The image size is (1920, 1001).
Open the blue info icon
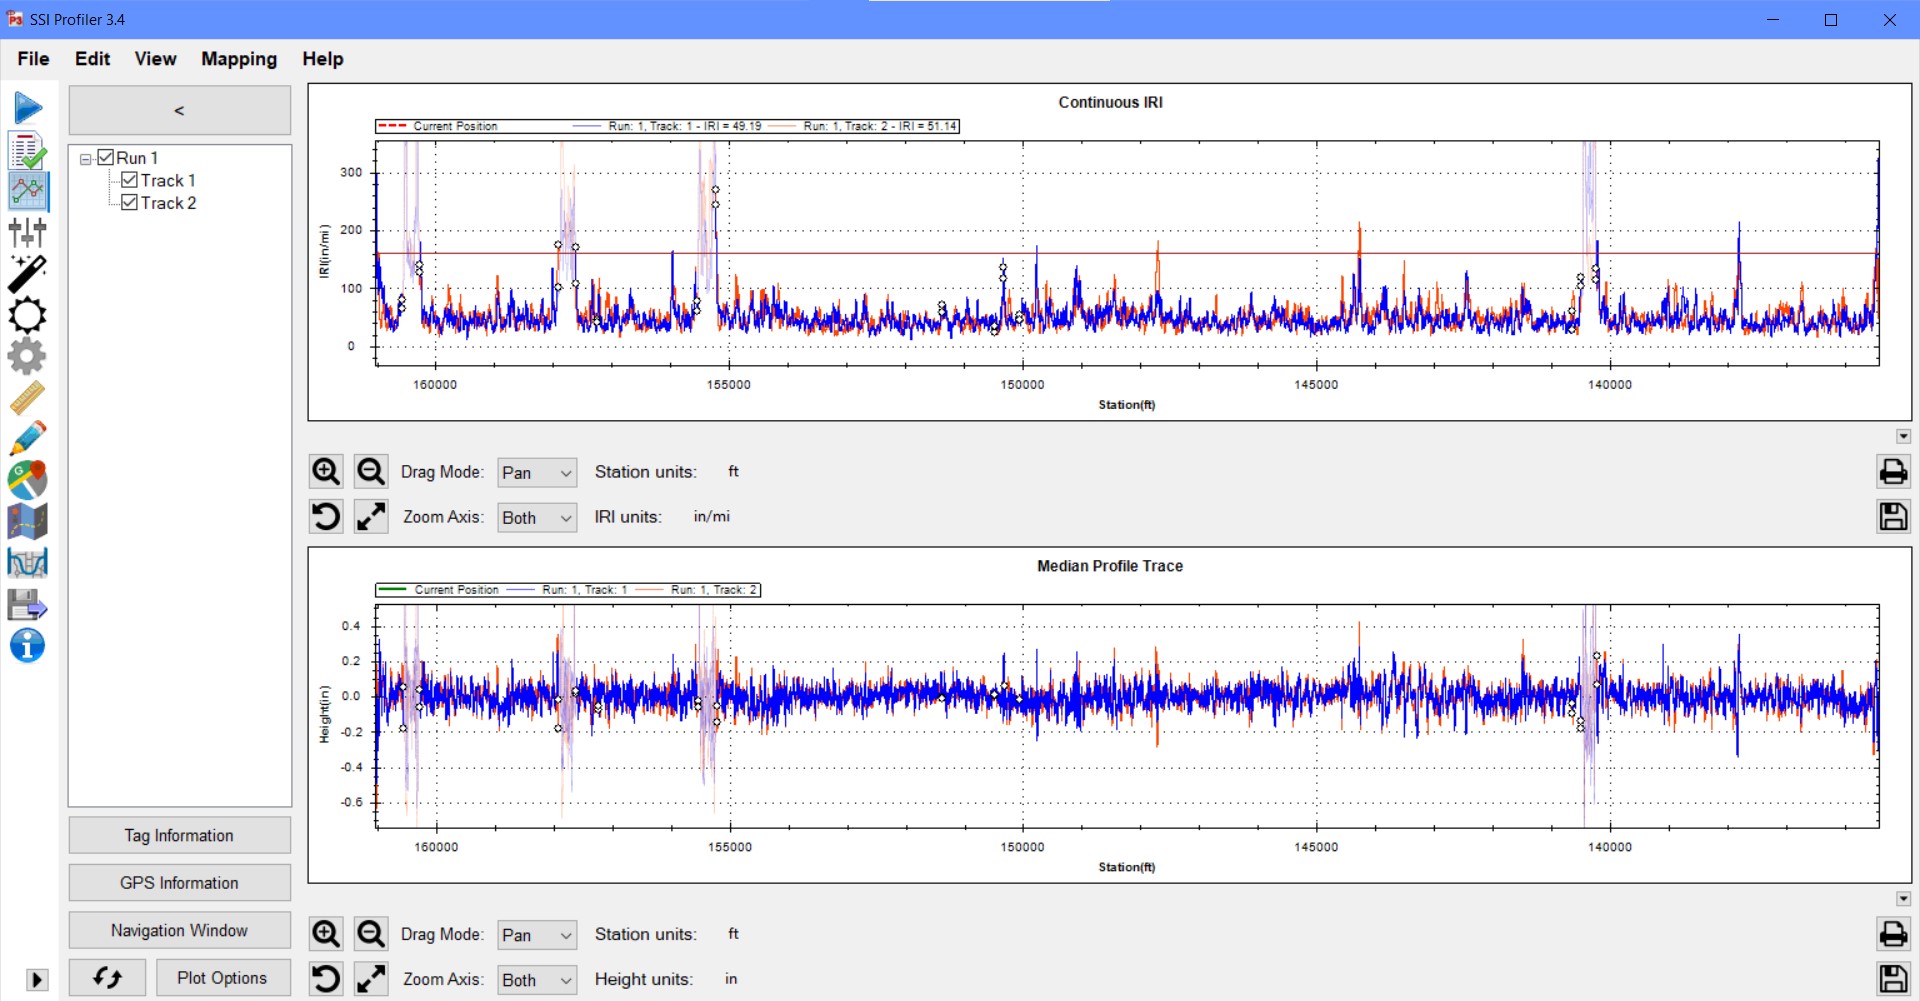tap(28, 646)
